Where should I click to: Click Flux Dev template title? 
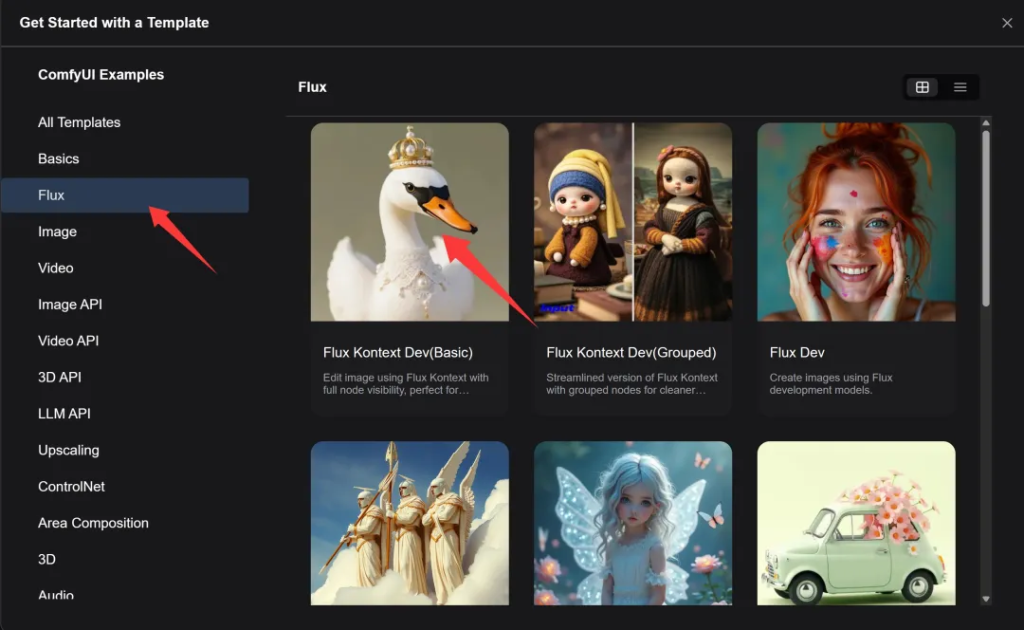pyautogui.click(x=797, y=353)
